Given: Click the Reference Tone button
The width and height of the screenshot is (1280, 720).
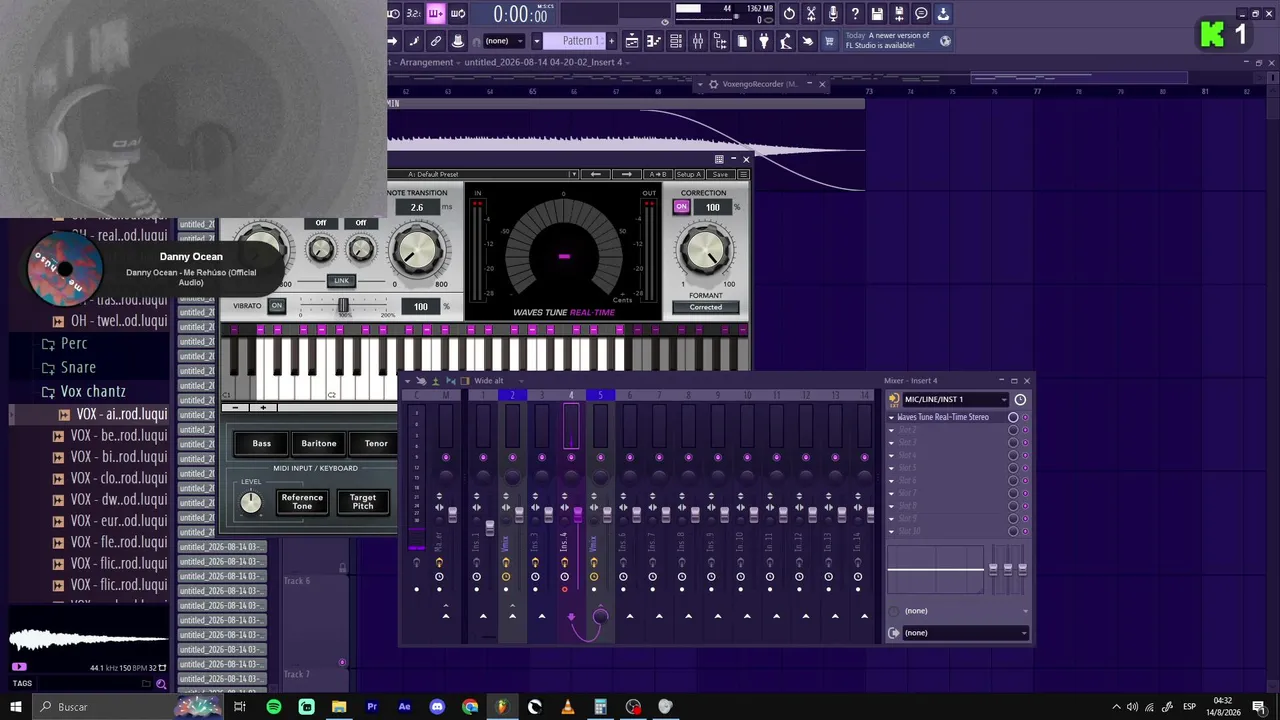Looking at the screenshot, I should point(302,501).
